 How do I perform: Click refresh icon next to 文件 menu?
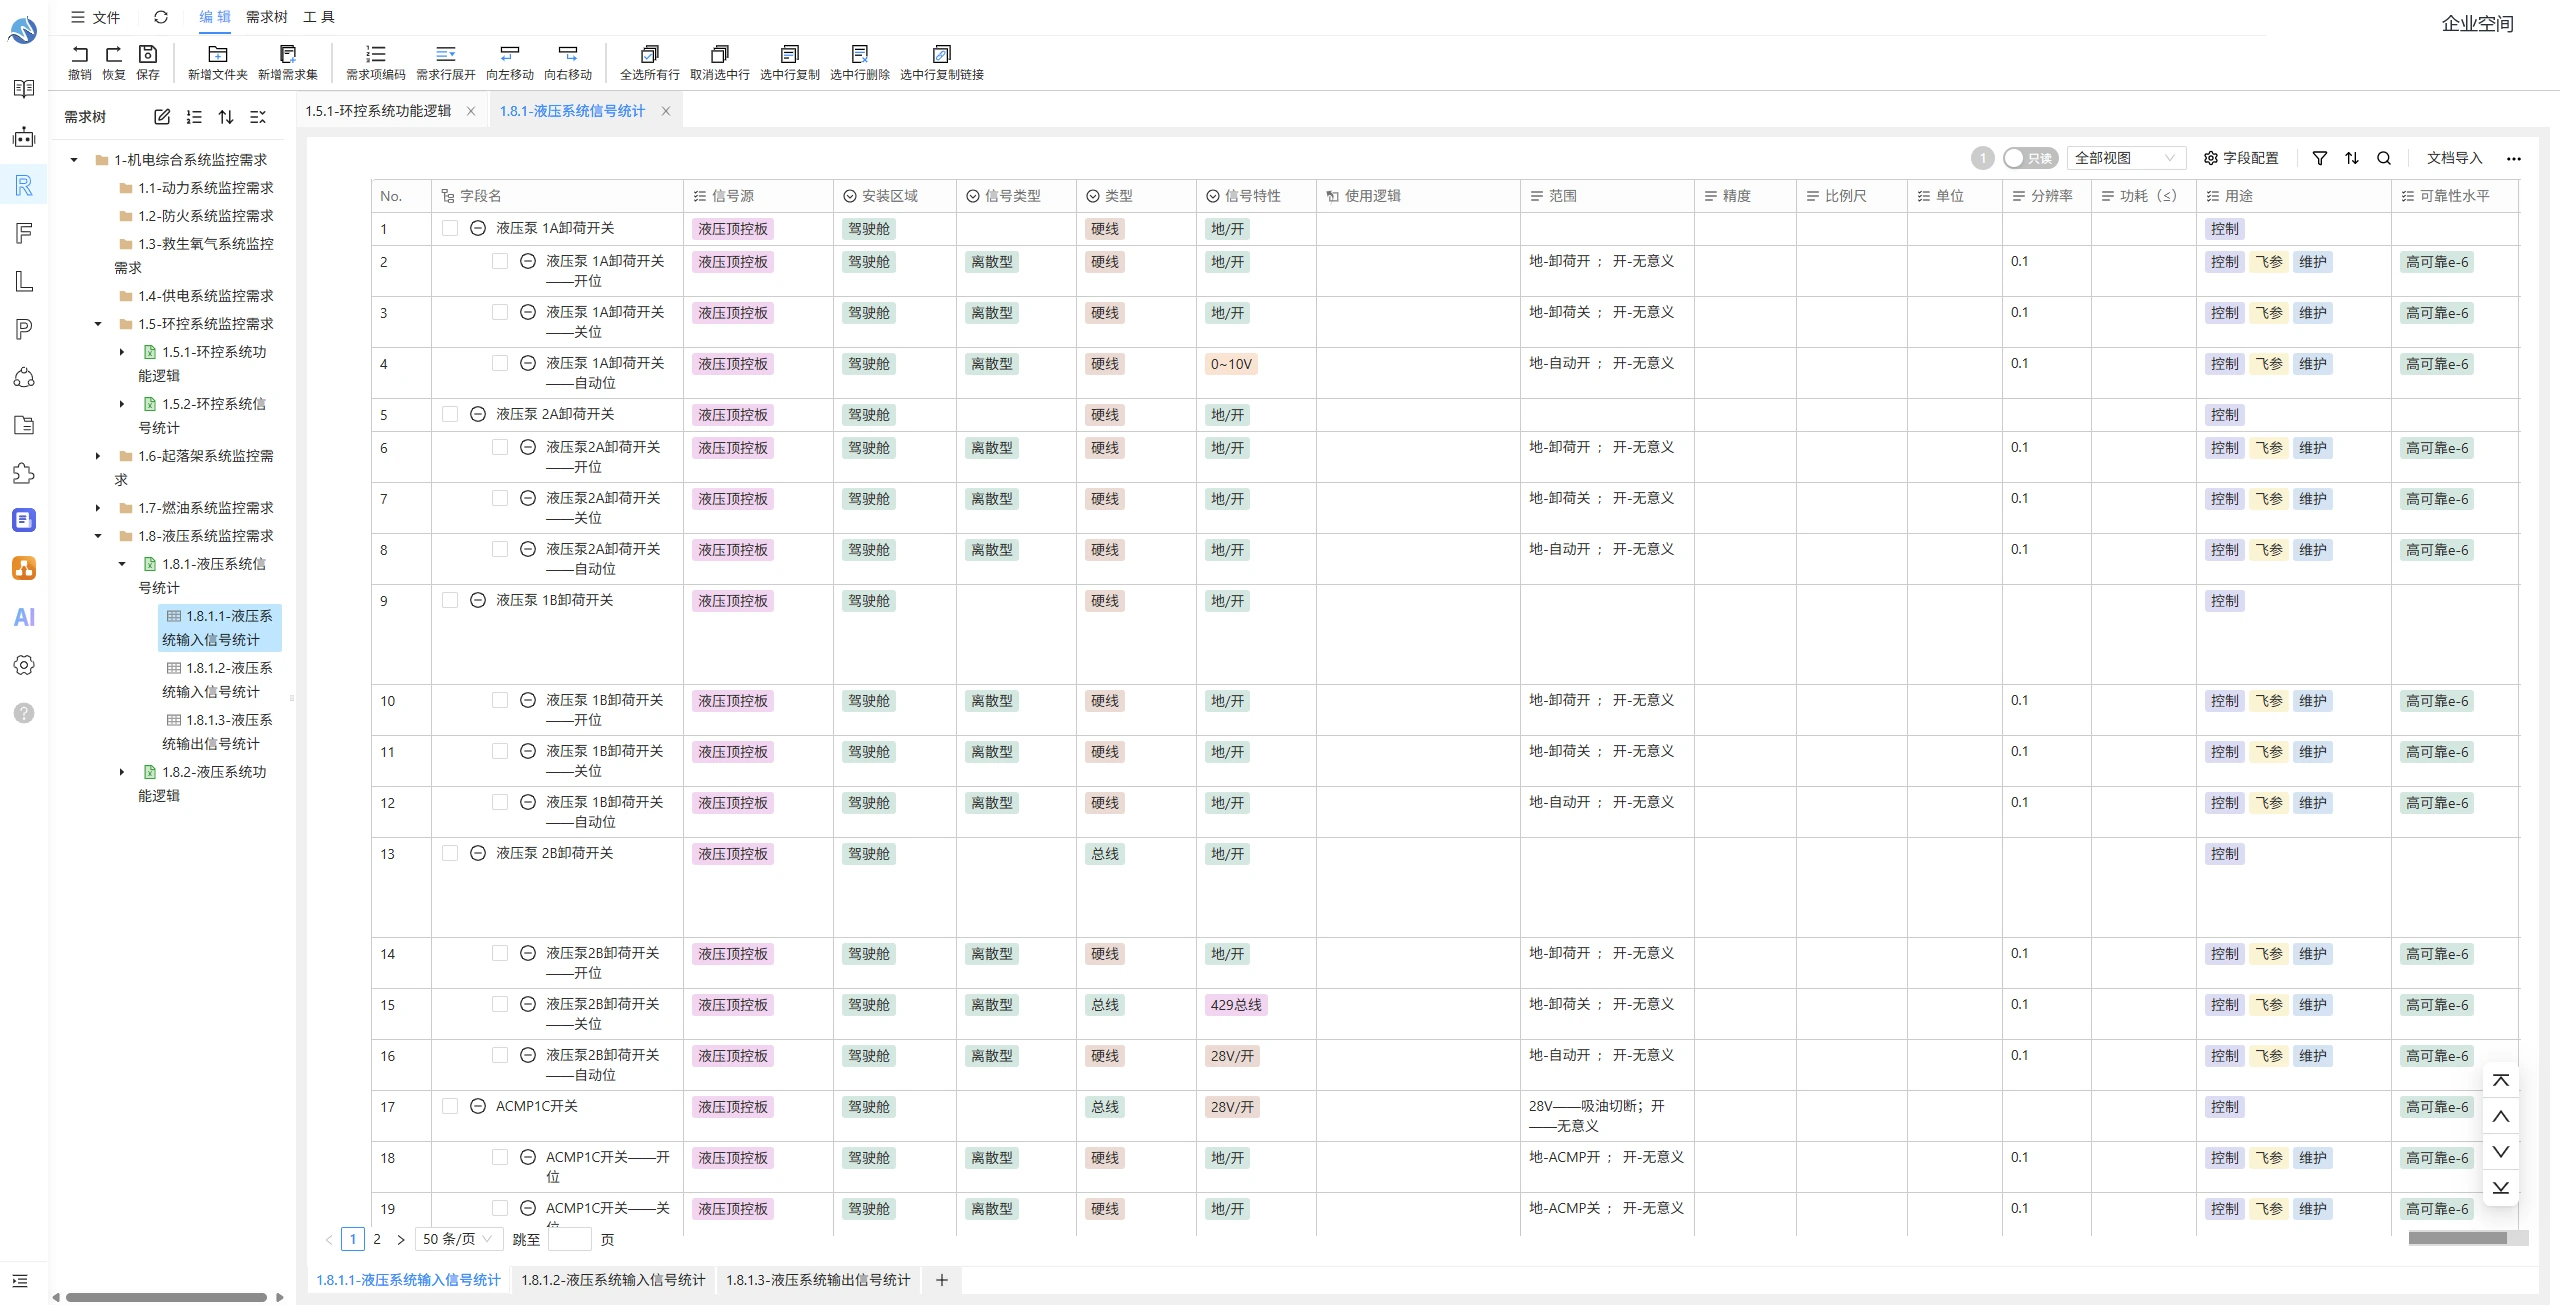click(x=161, y=17)
